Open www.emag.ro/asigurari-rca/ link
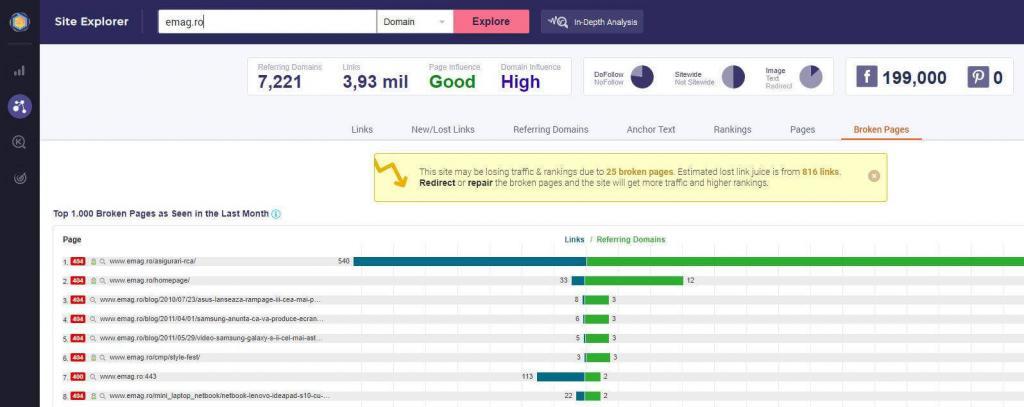 [152, 261]
